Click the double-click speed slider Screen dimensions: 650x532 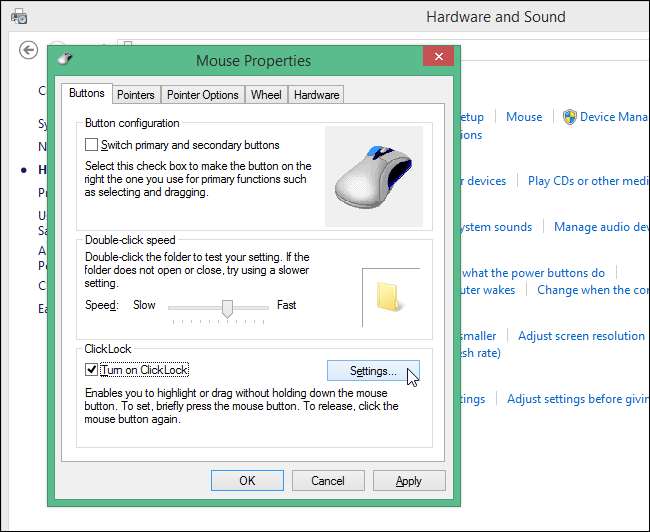pyautogui.click(x=227, y=307)
